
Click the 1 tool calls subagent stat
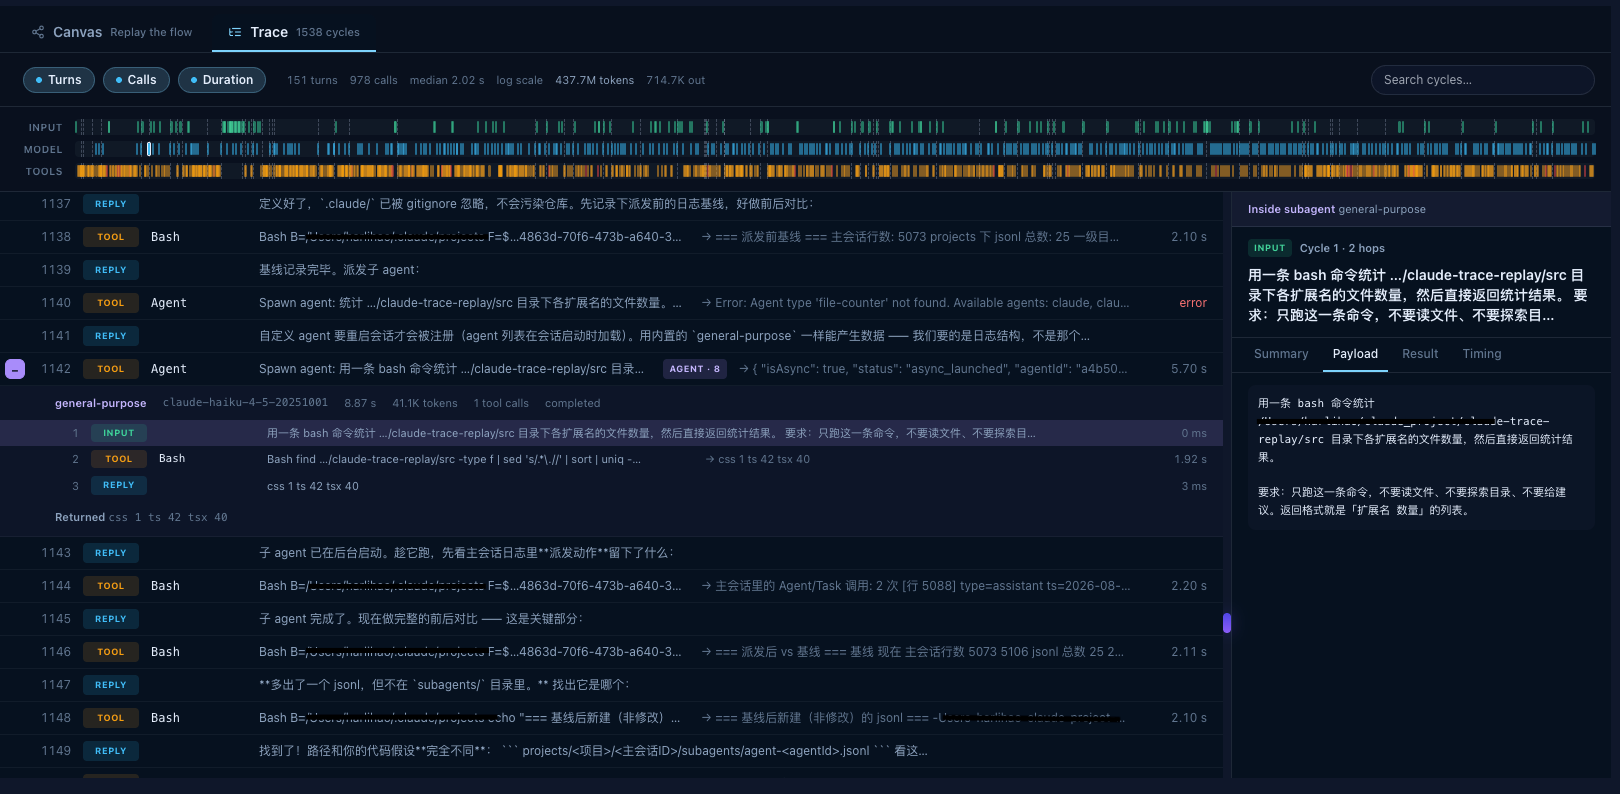pyautogui.click(x=501, y=403)
